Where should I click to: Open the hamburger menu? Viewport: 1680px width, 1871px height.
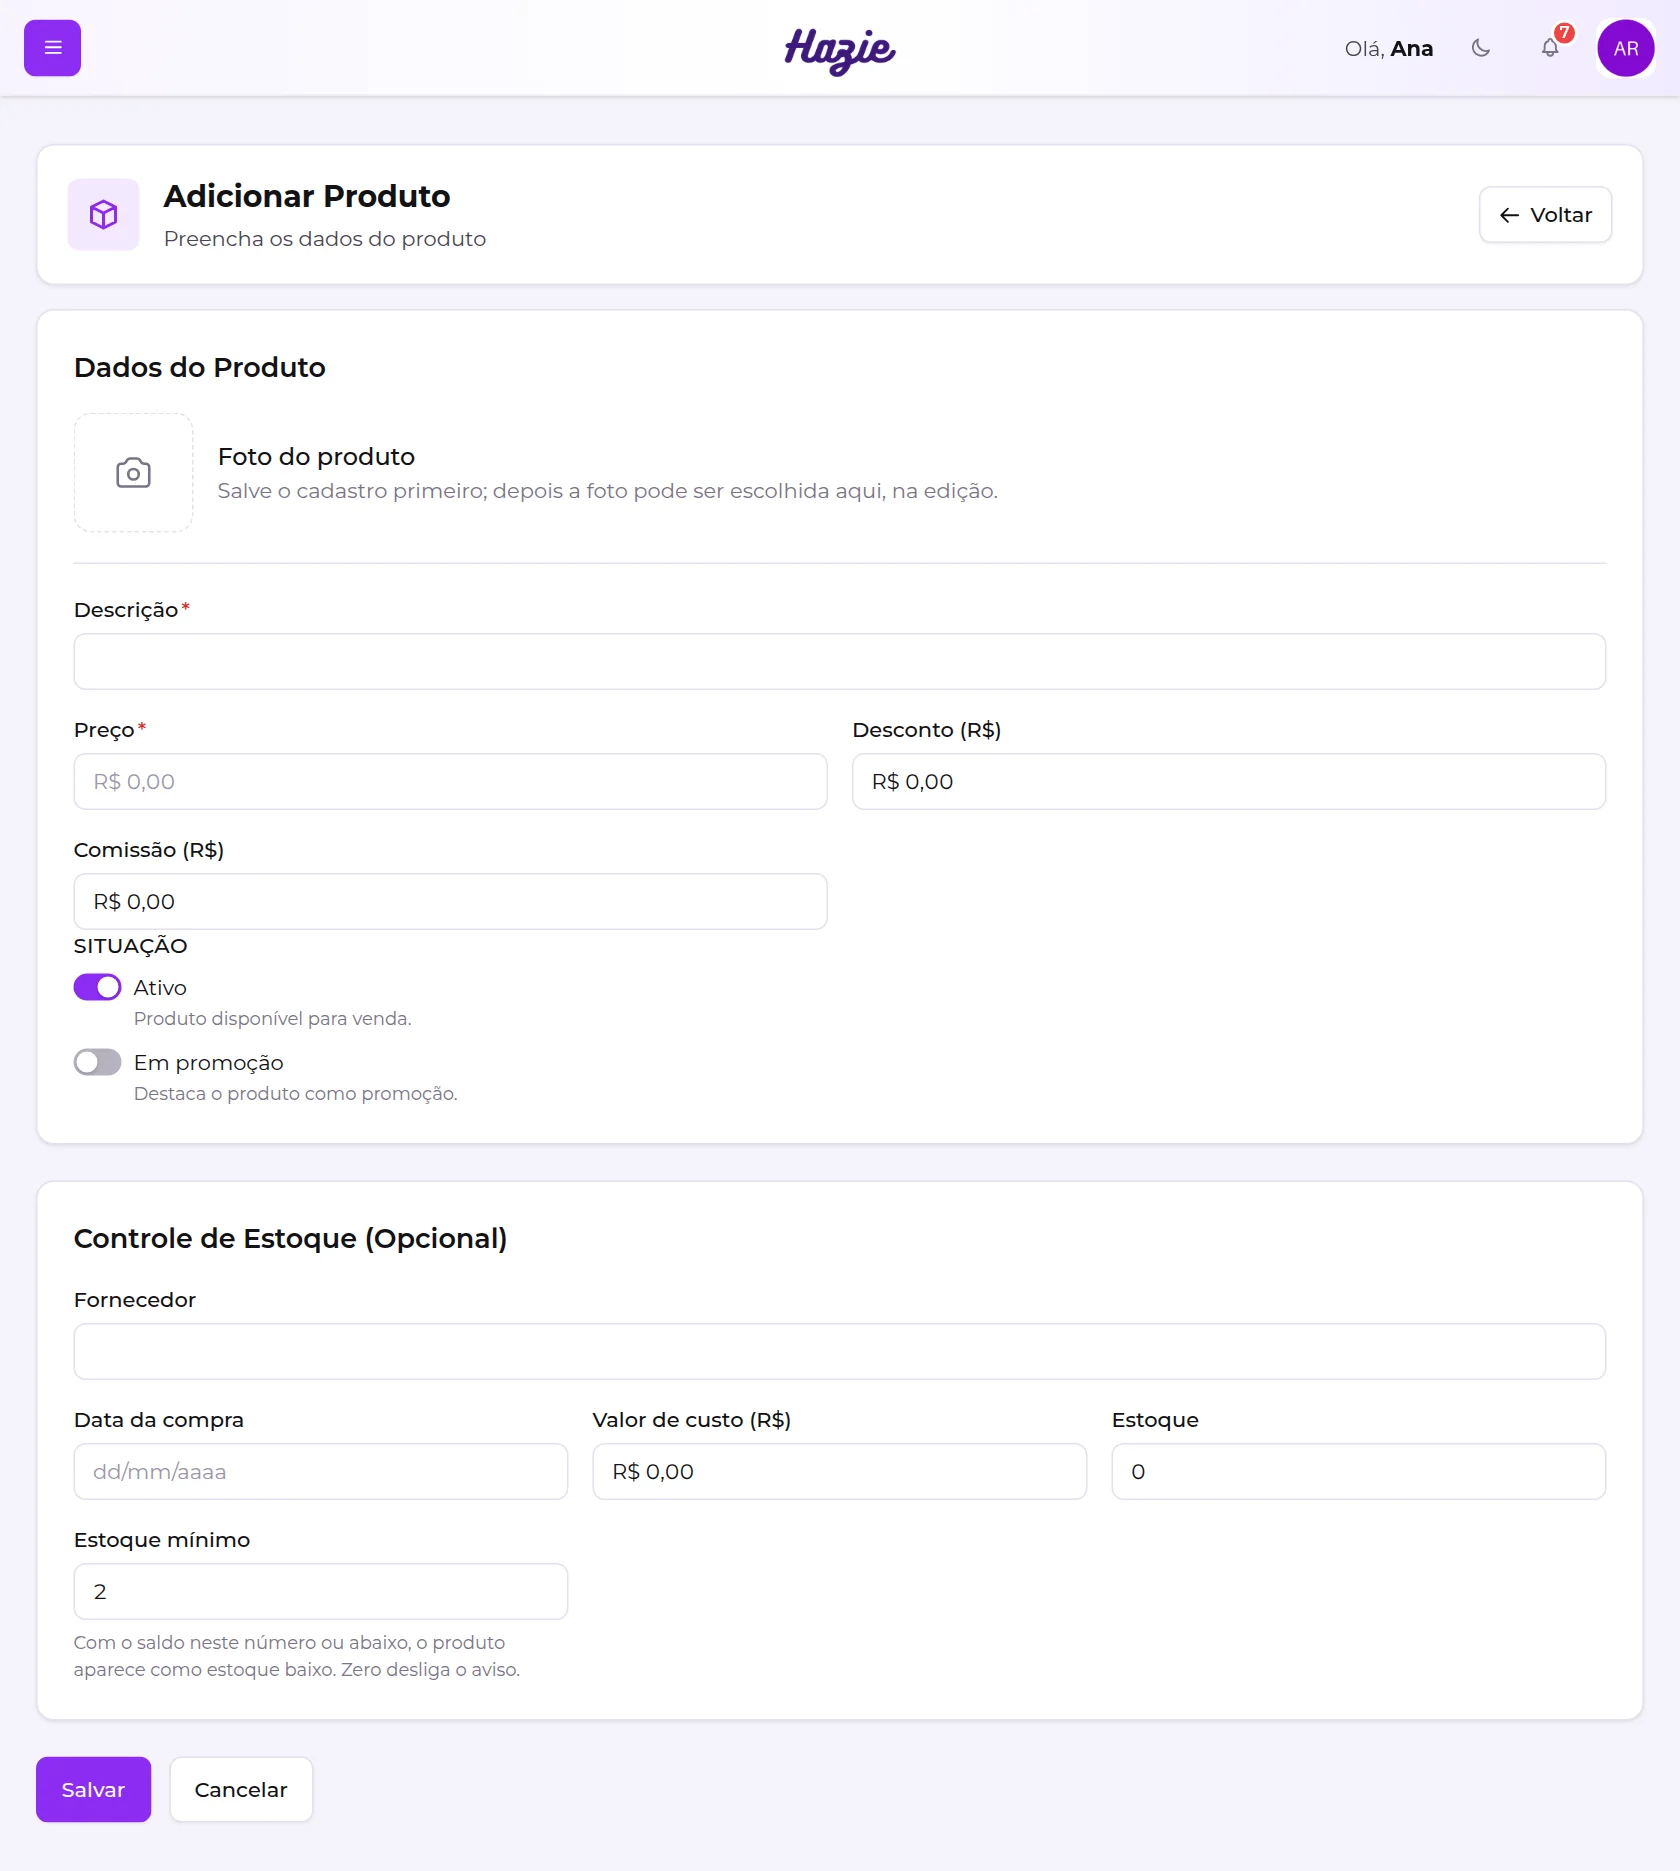52,48
